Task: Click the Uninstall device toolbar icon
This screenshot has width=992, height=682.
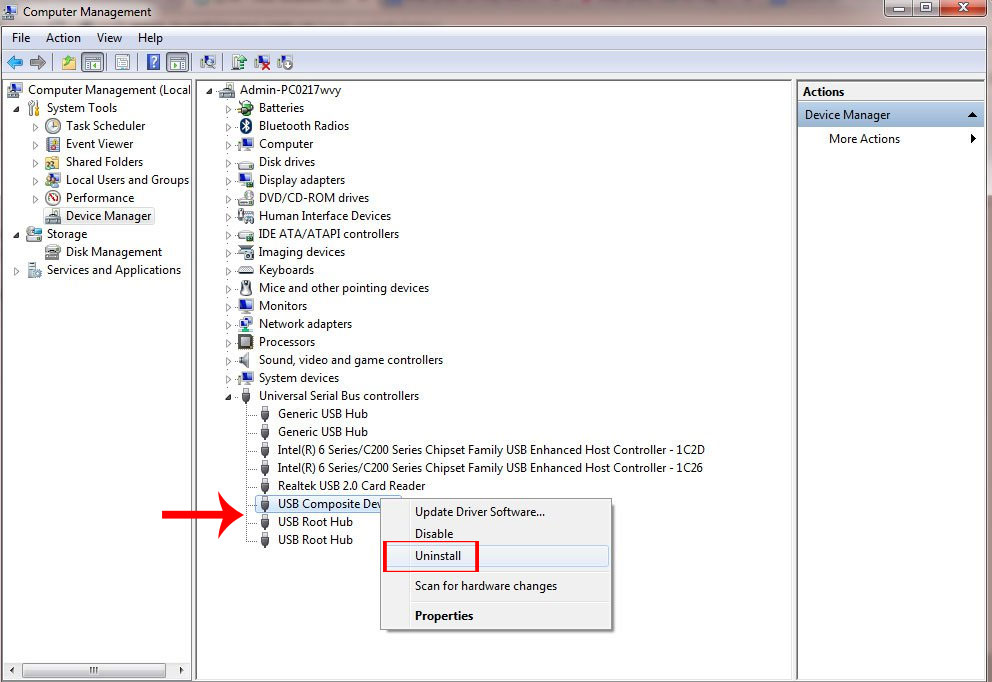Action: [x=262, y=61]
